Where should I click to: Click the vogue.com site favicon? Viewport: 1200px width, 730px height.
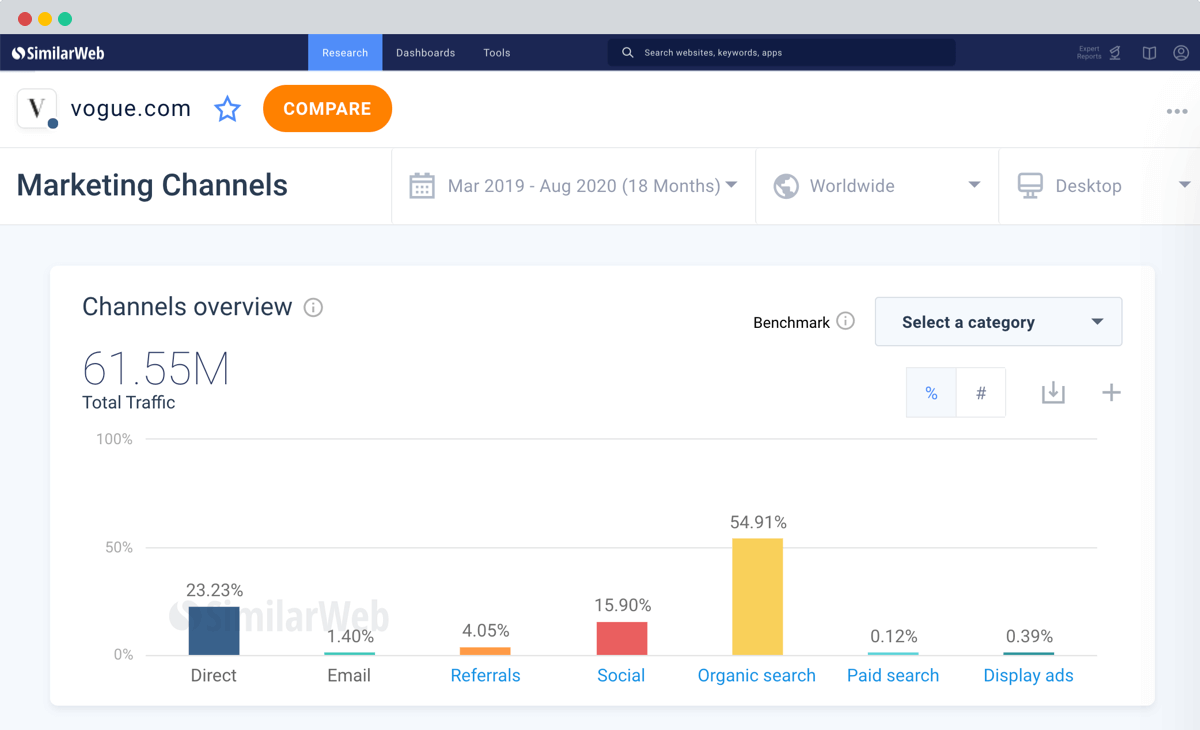pyautogui.click(x=37, y=108)
